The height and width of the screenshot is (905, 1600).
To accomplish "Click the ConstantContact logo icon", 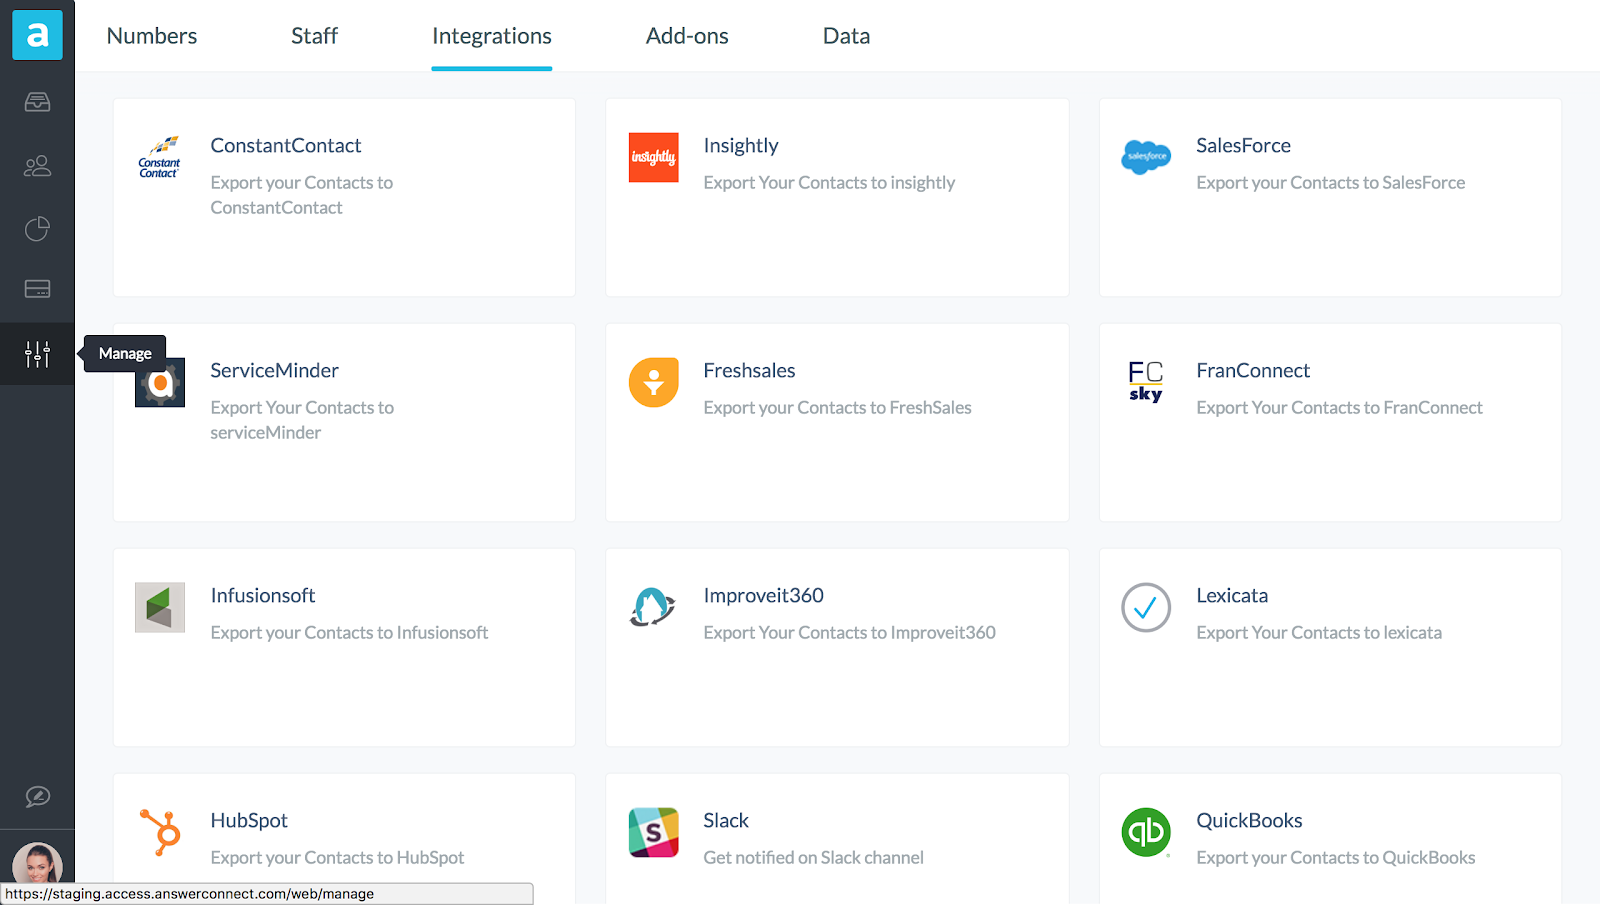I will (160, 158).
